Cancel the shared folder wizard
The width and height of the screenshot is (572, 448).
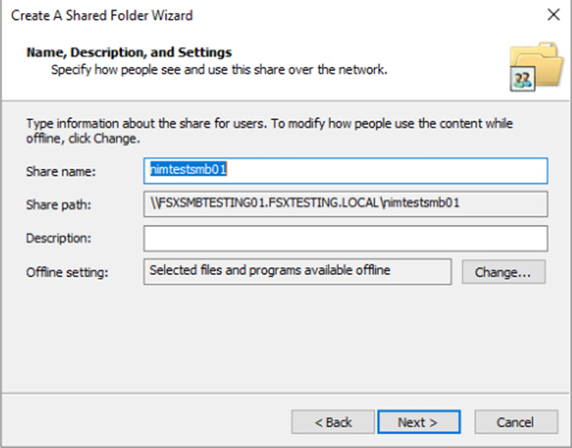tap(516, 422)
